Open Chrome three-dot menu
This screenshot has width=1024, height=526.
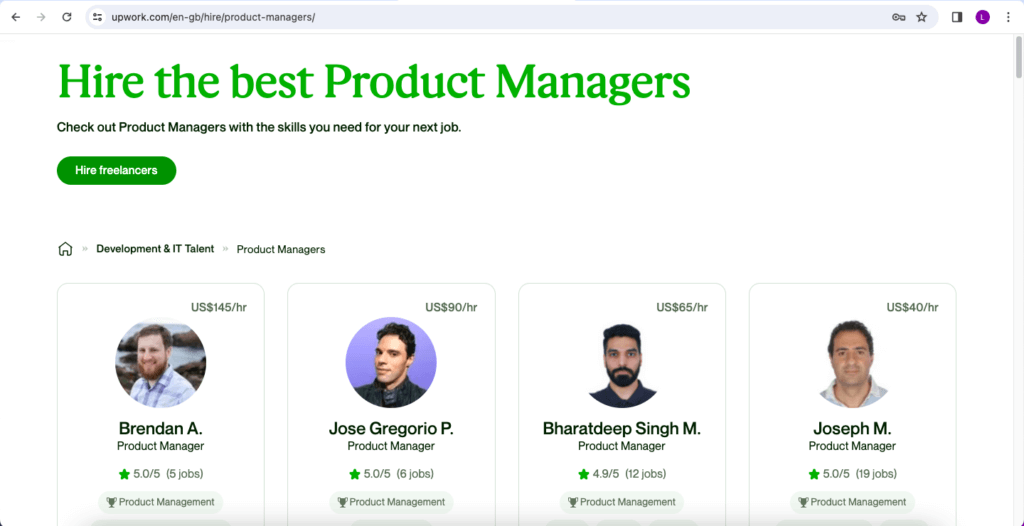[x=1008, y=17]
